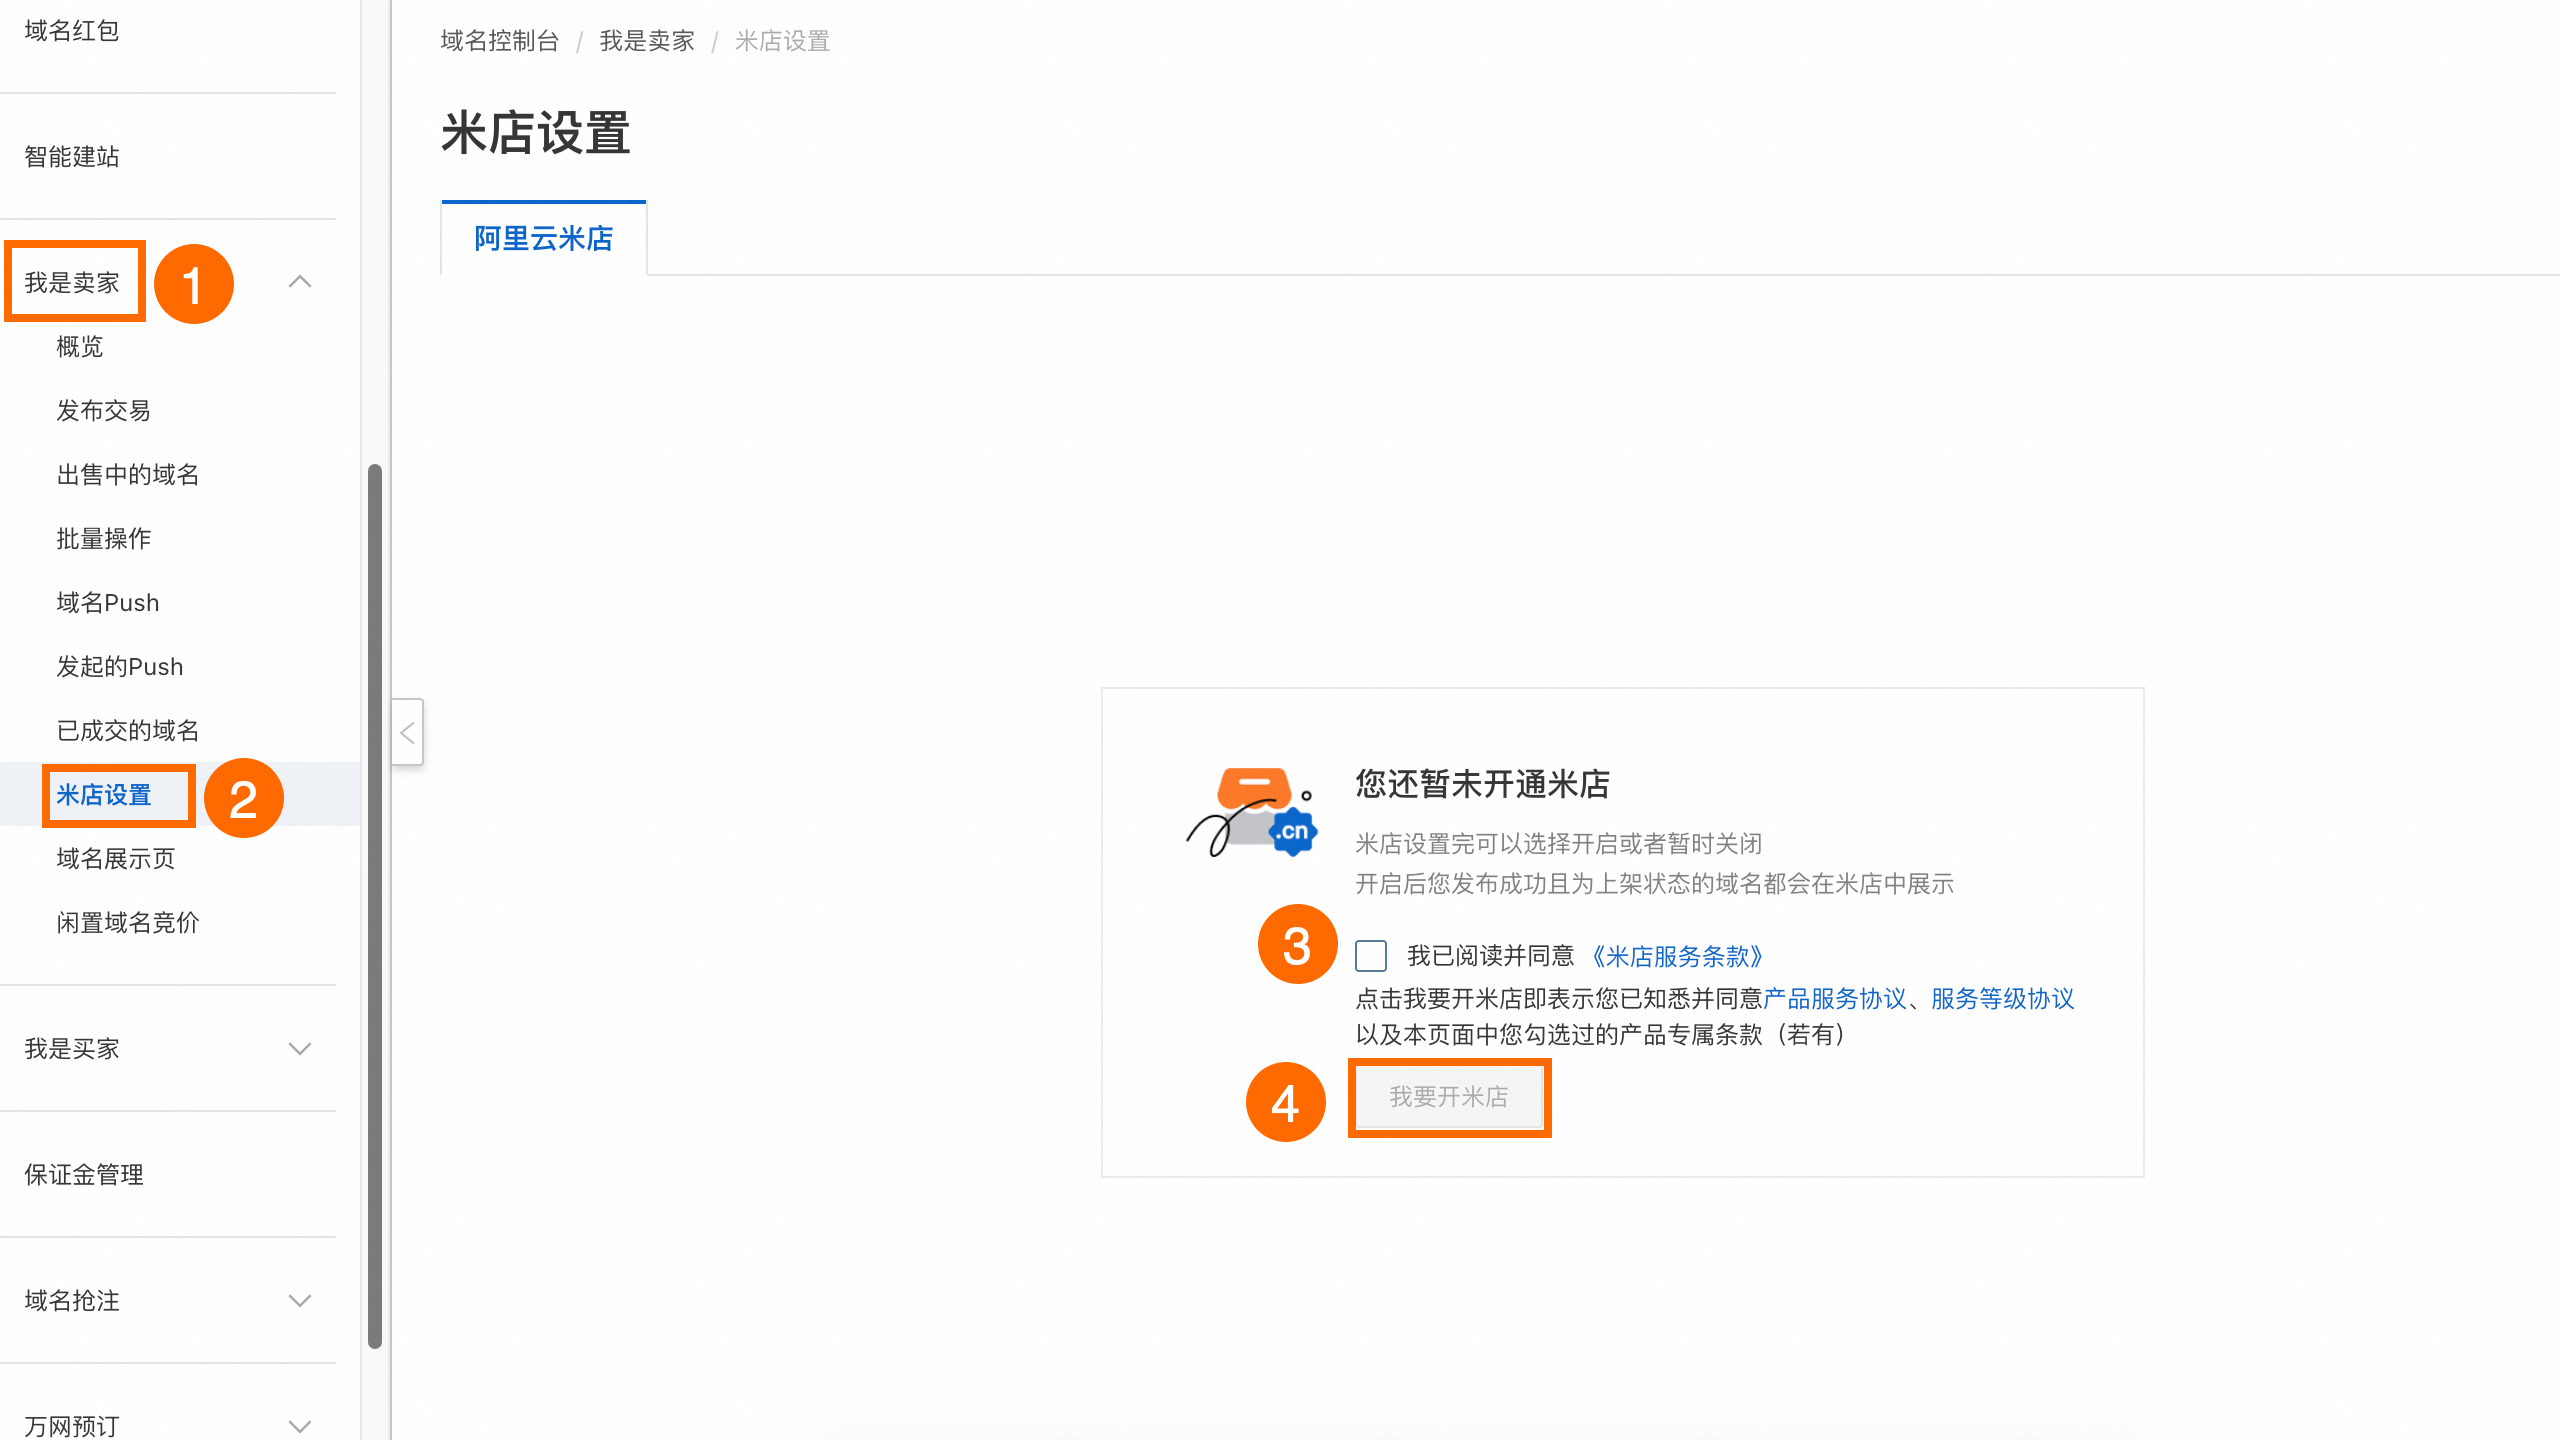Open 智能建站 sidebar item
Screen dimensions: 2560x1440
click(x=72, y=156)
